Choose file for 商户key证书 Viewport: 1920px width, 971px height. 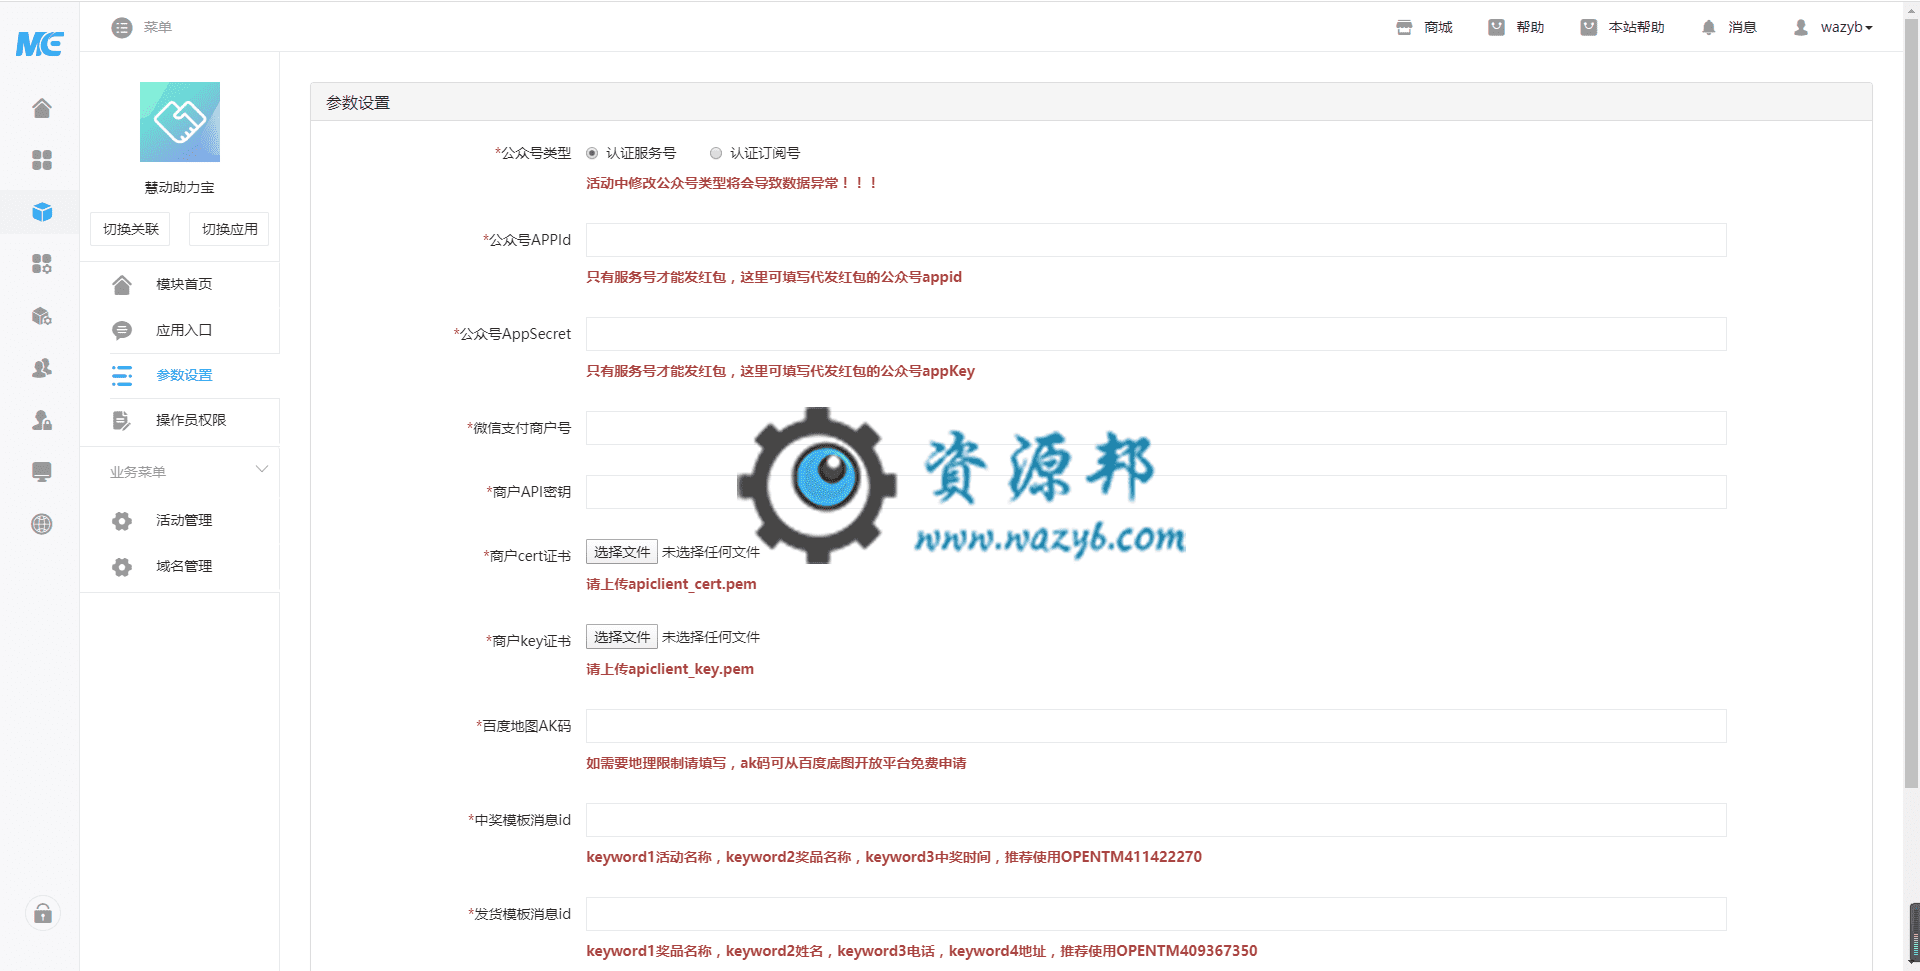coord(622,637)
